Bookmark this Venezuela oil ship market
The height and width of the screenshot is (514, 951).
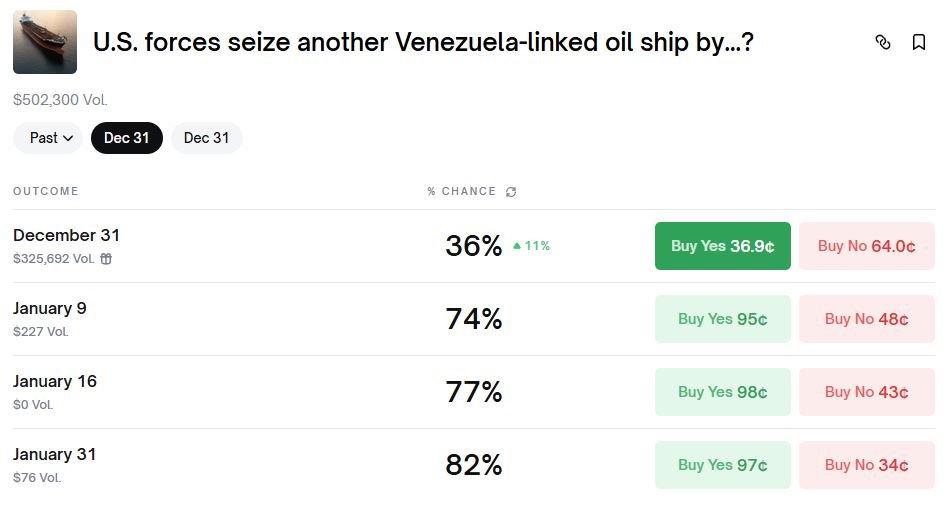(x=918, y=42)
